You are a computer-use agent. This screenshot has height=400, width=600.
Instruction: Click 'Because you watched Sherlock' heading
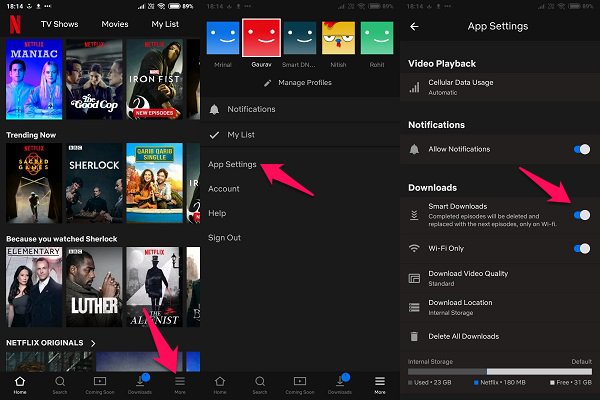tap(62, 239)
